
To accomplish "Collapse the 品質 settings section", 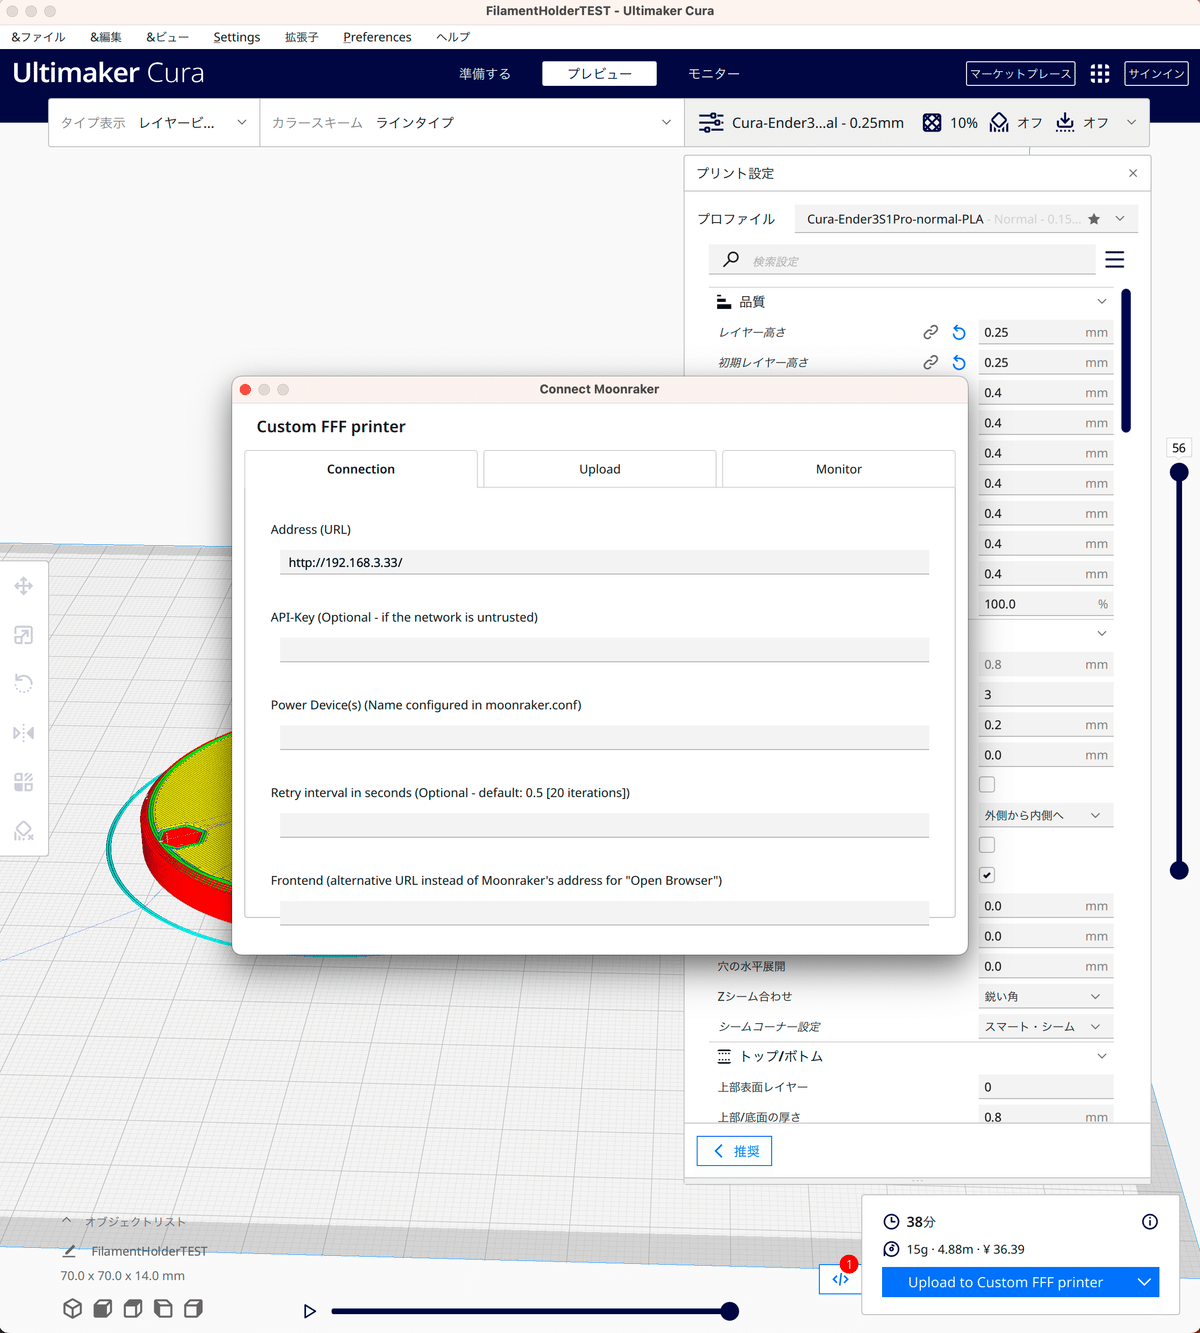I will click(1102, 301).
